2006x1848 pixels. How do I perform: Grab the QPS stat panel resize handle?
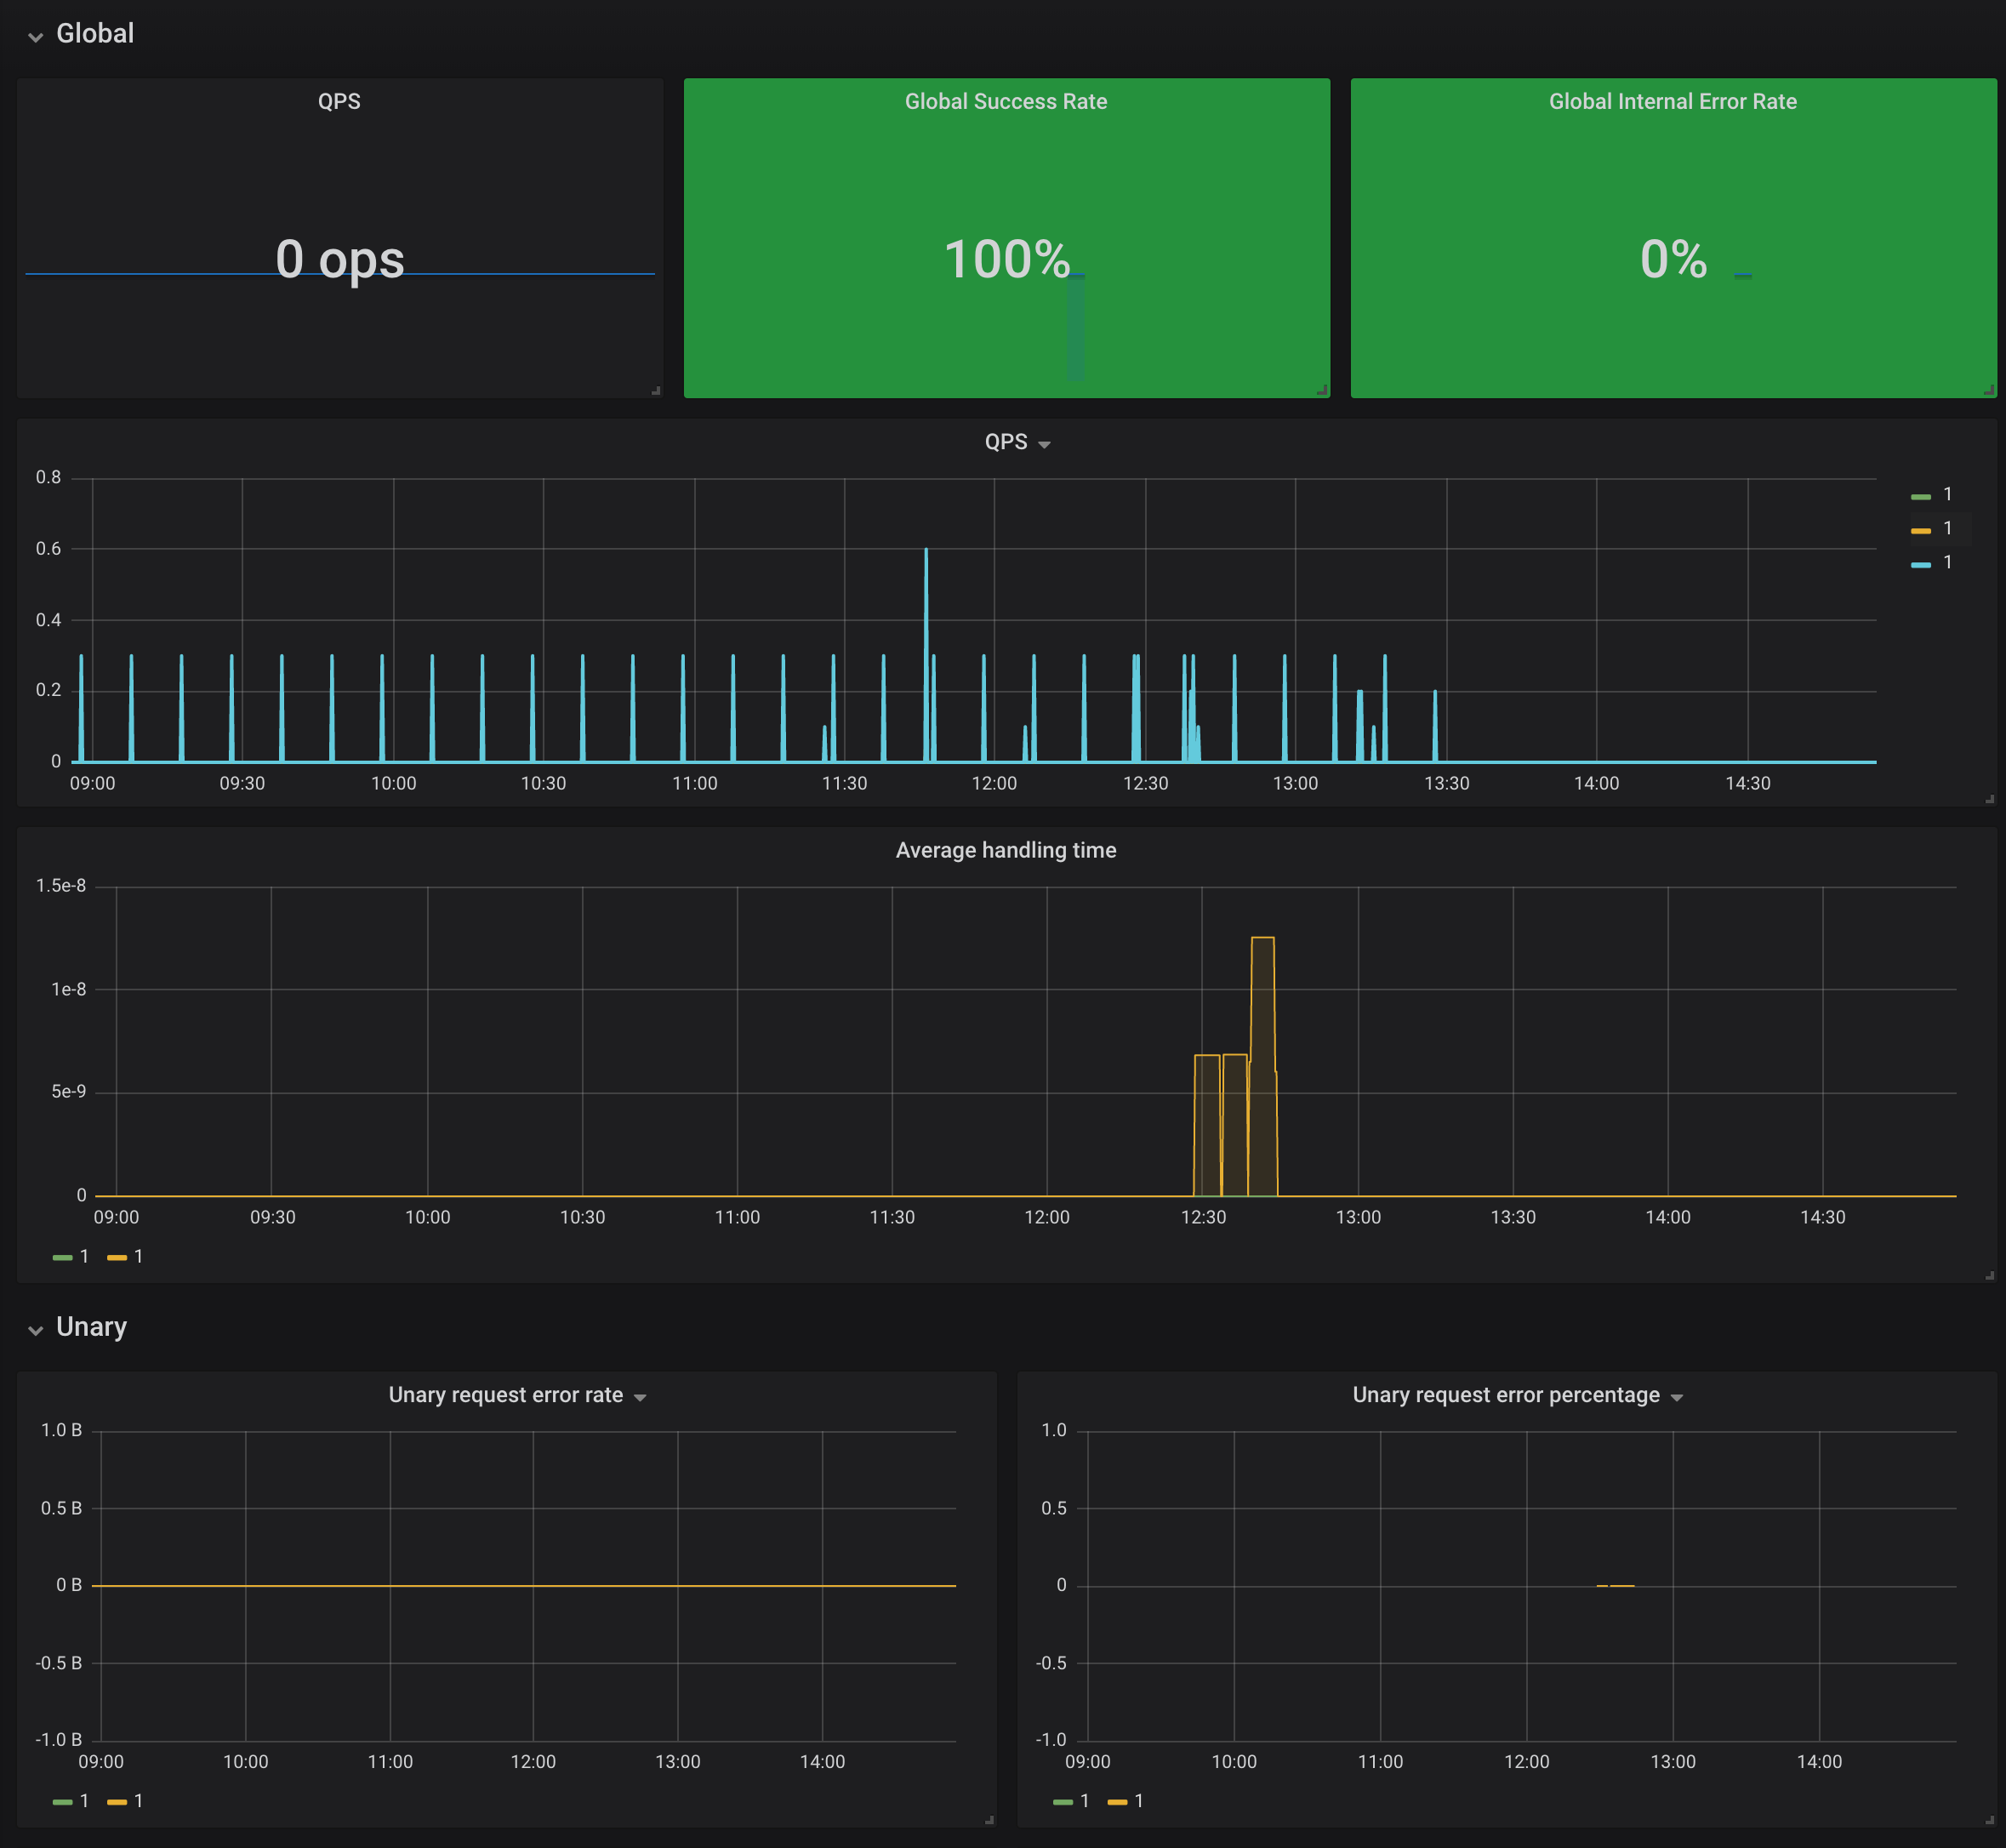[x=656, y=391]
